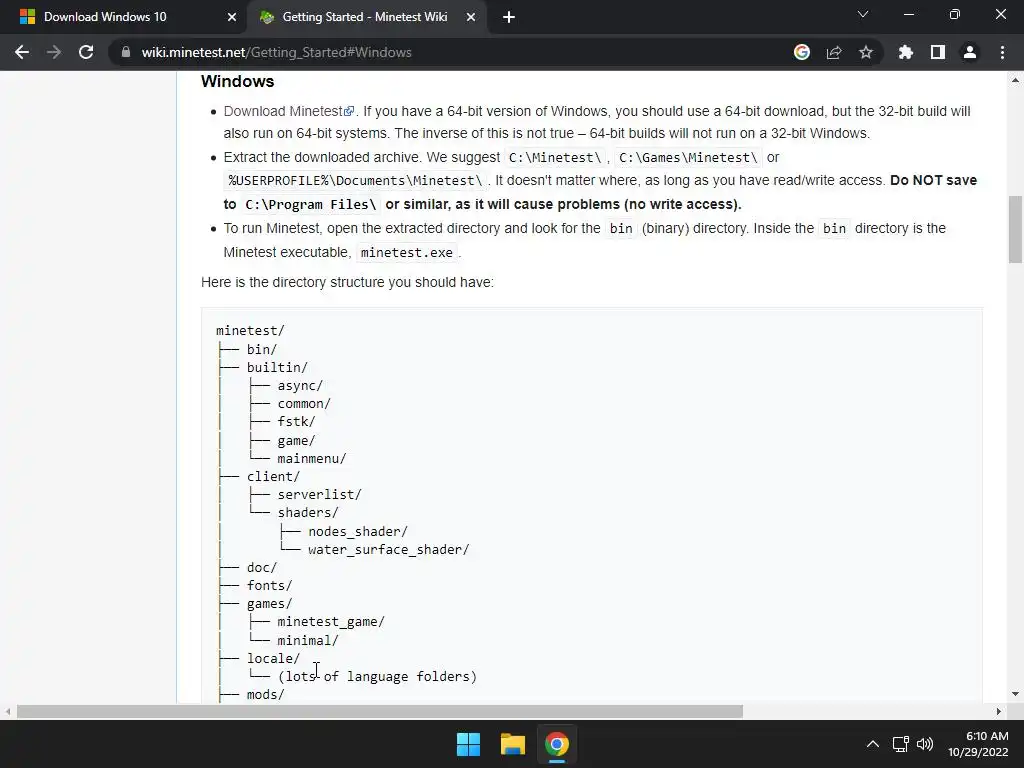Click the client/ directory line
The width and height of the screenshot is (1024, 768).
point(273,477)
